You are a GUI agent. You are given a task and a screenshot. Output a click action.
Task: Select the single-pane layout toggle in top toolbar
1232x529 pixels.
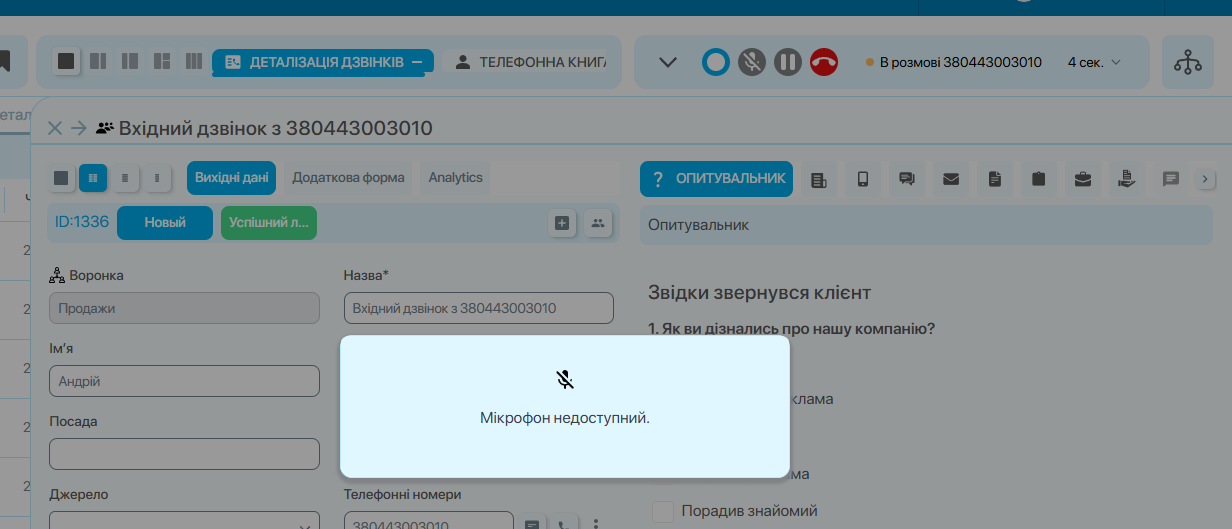66,62
